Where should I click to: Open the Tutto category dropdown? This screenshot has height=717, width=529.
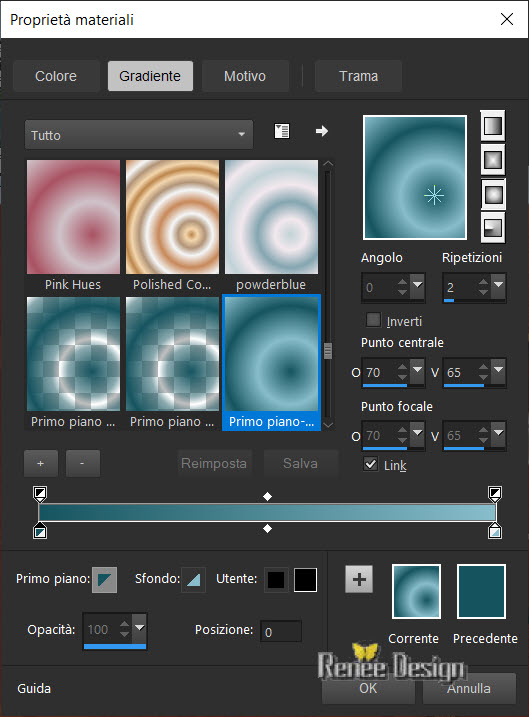139,135
